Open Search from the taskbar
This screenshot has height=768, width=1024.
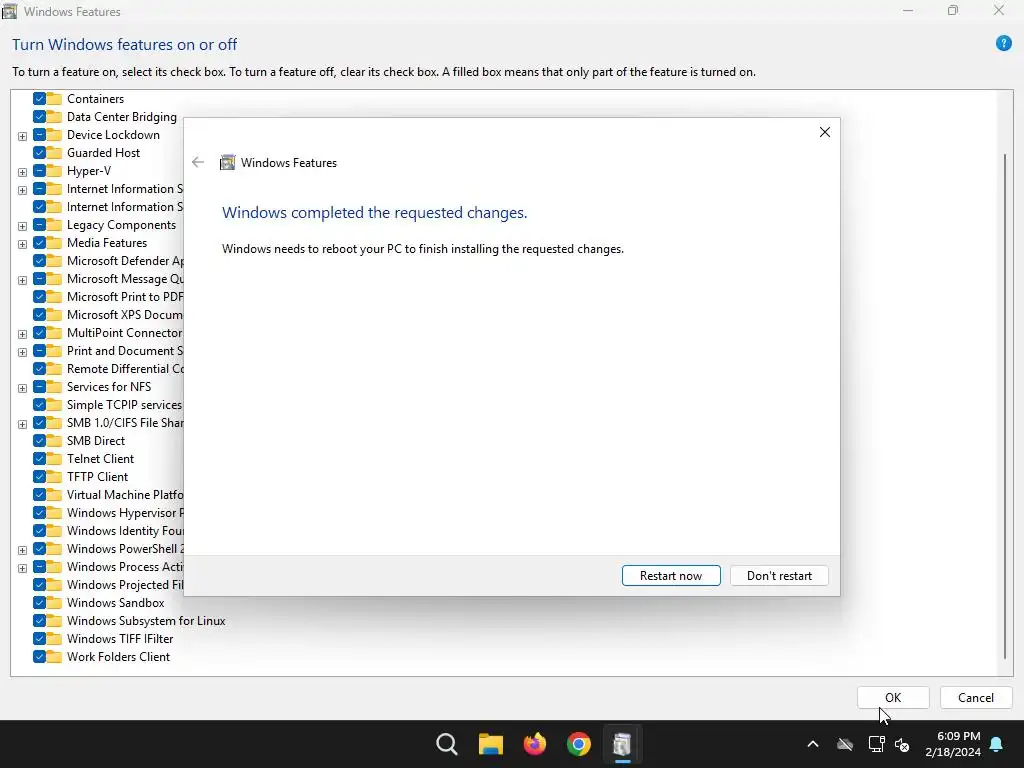pyautogui.click(x=447, y=744)
